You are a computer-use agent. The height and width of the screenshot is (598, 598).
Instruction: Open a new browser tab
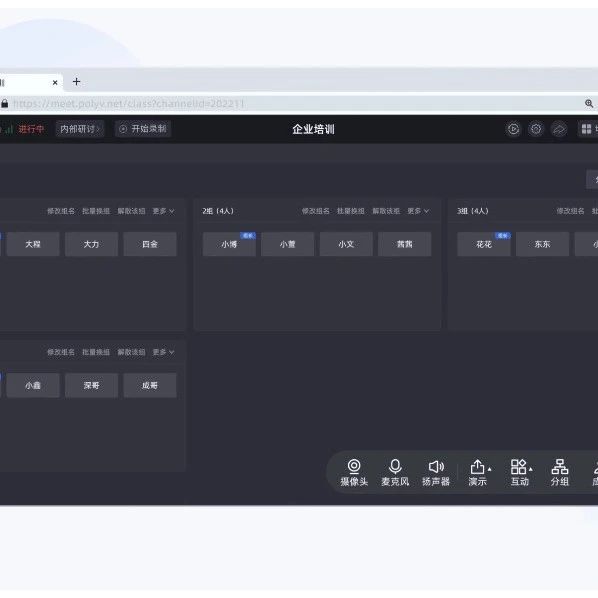76,82
